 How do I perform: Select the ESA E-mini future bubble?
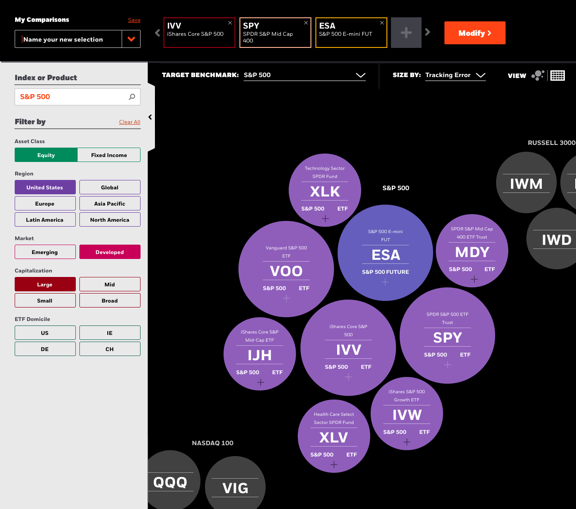(385, 253)
